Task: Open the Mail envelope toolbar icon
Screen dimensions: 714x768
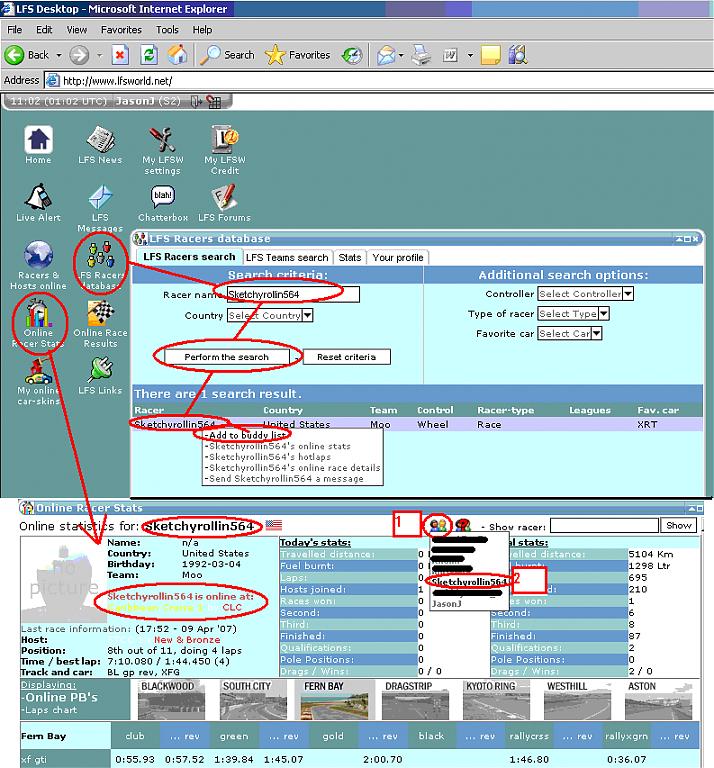Action: click(x=386, y=55)
